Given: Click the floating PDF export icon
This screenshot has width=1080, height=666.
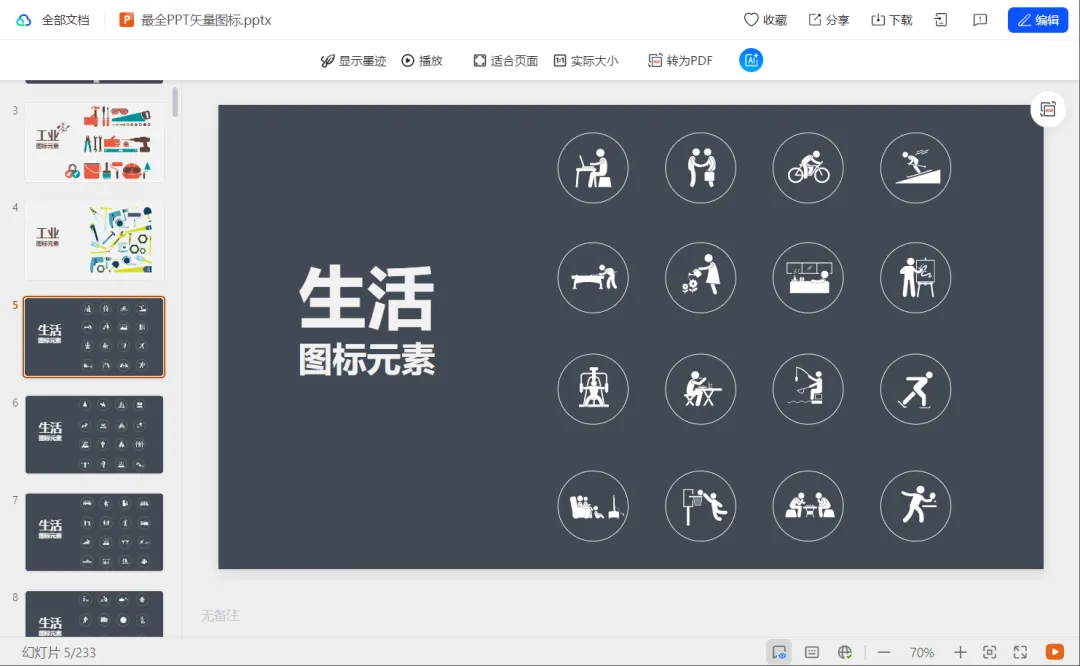Looking at the screenshot, I should tap(1048, 110).
